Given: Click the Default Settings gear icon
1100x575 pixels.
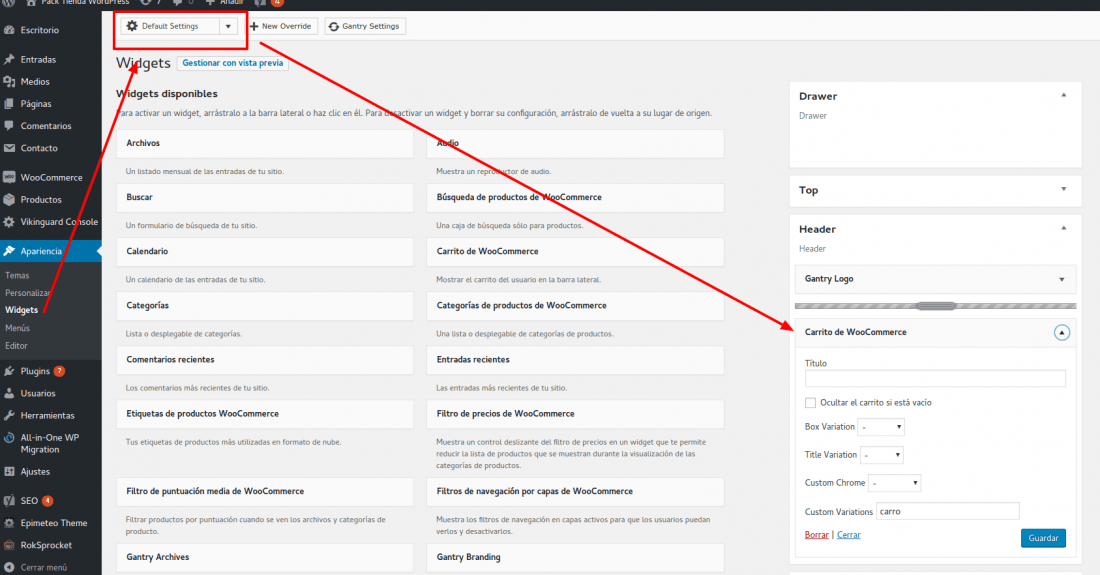Looking at the screenshot, I should click(132, 26).
